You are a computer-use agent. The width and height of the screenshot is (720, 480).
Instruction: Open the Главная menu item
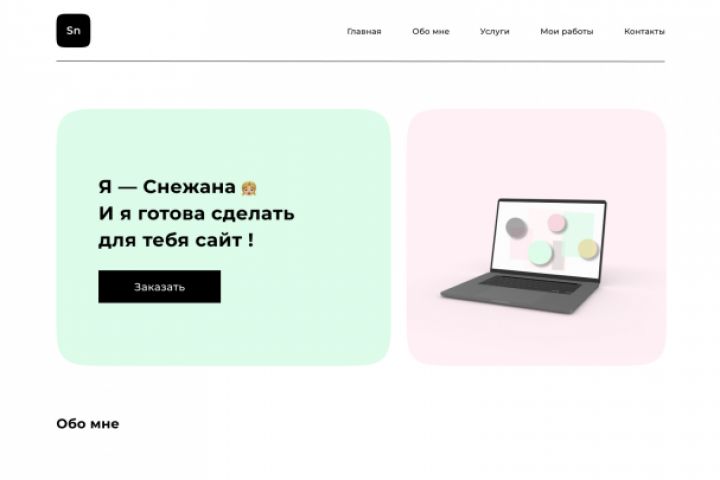pos(364,32)
